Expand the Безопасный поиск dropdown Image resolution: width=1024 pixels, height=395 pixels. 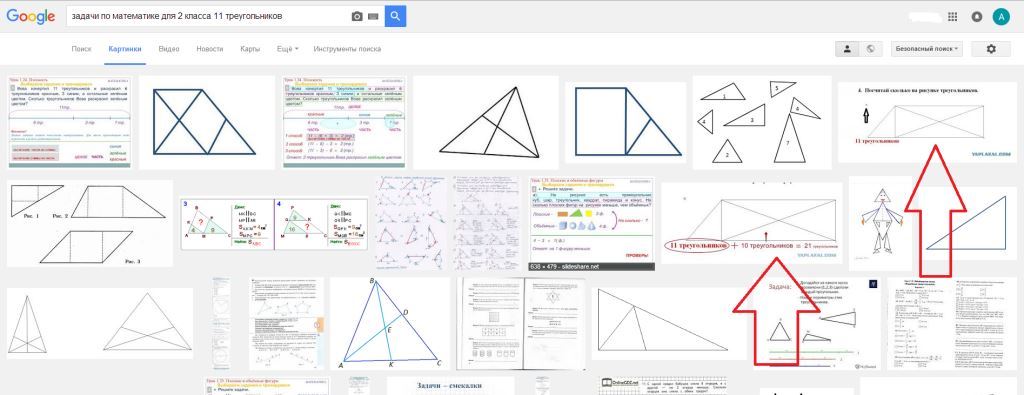[927, 49]
